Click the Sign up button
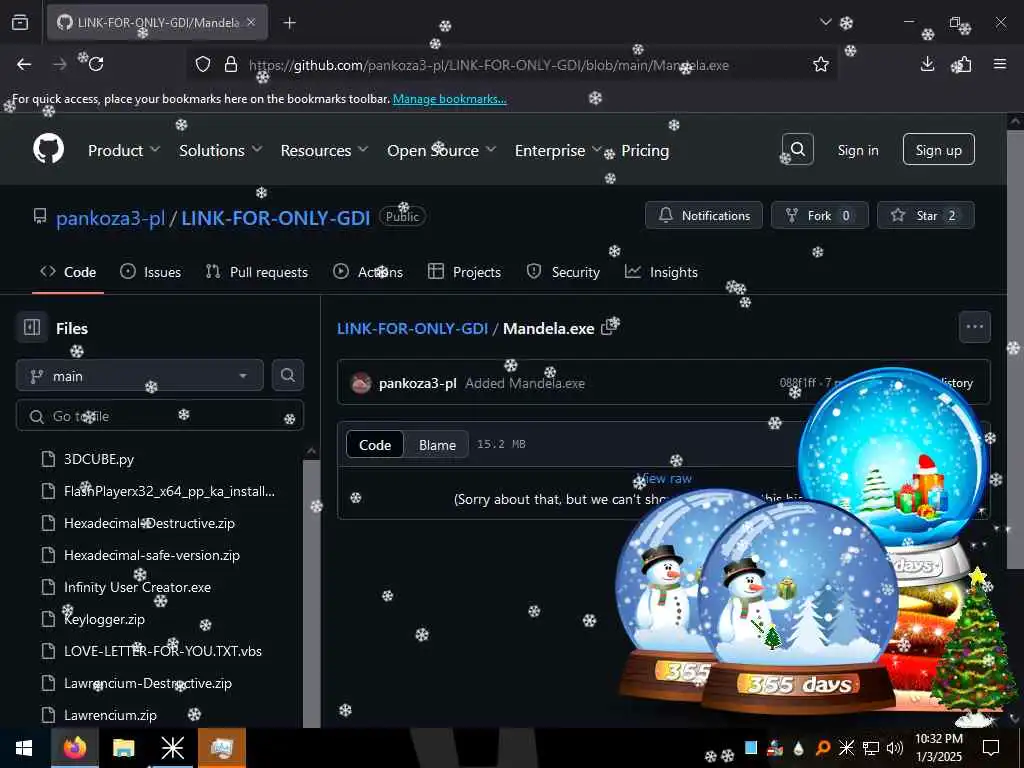Viewport: 1024px width, 768px height. (938, 150)
